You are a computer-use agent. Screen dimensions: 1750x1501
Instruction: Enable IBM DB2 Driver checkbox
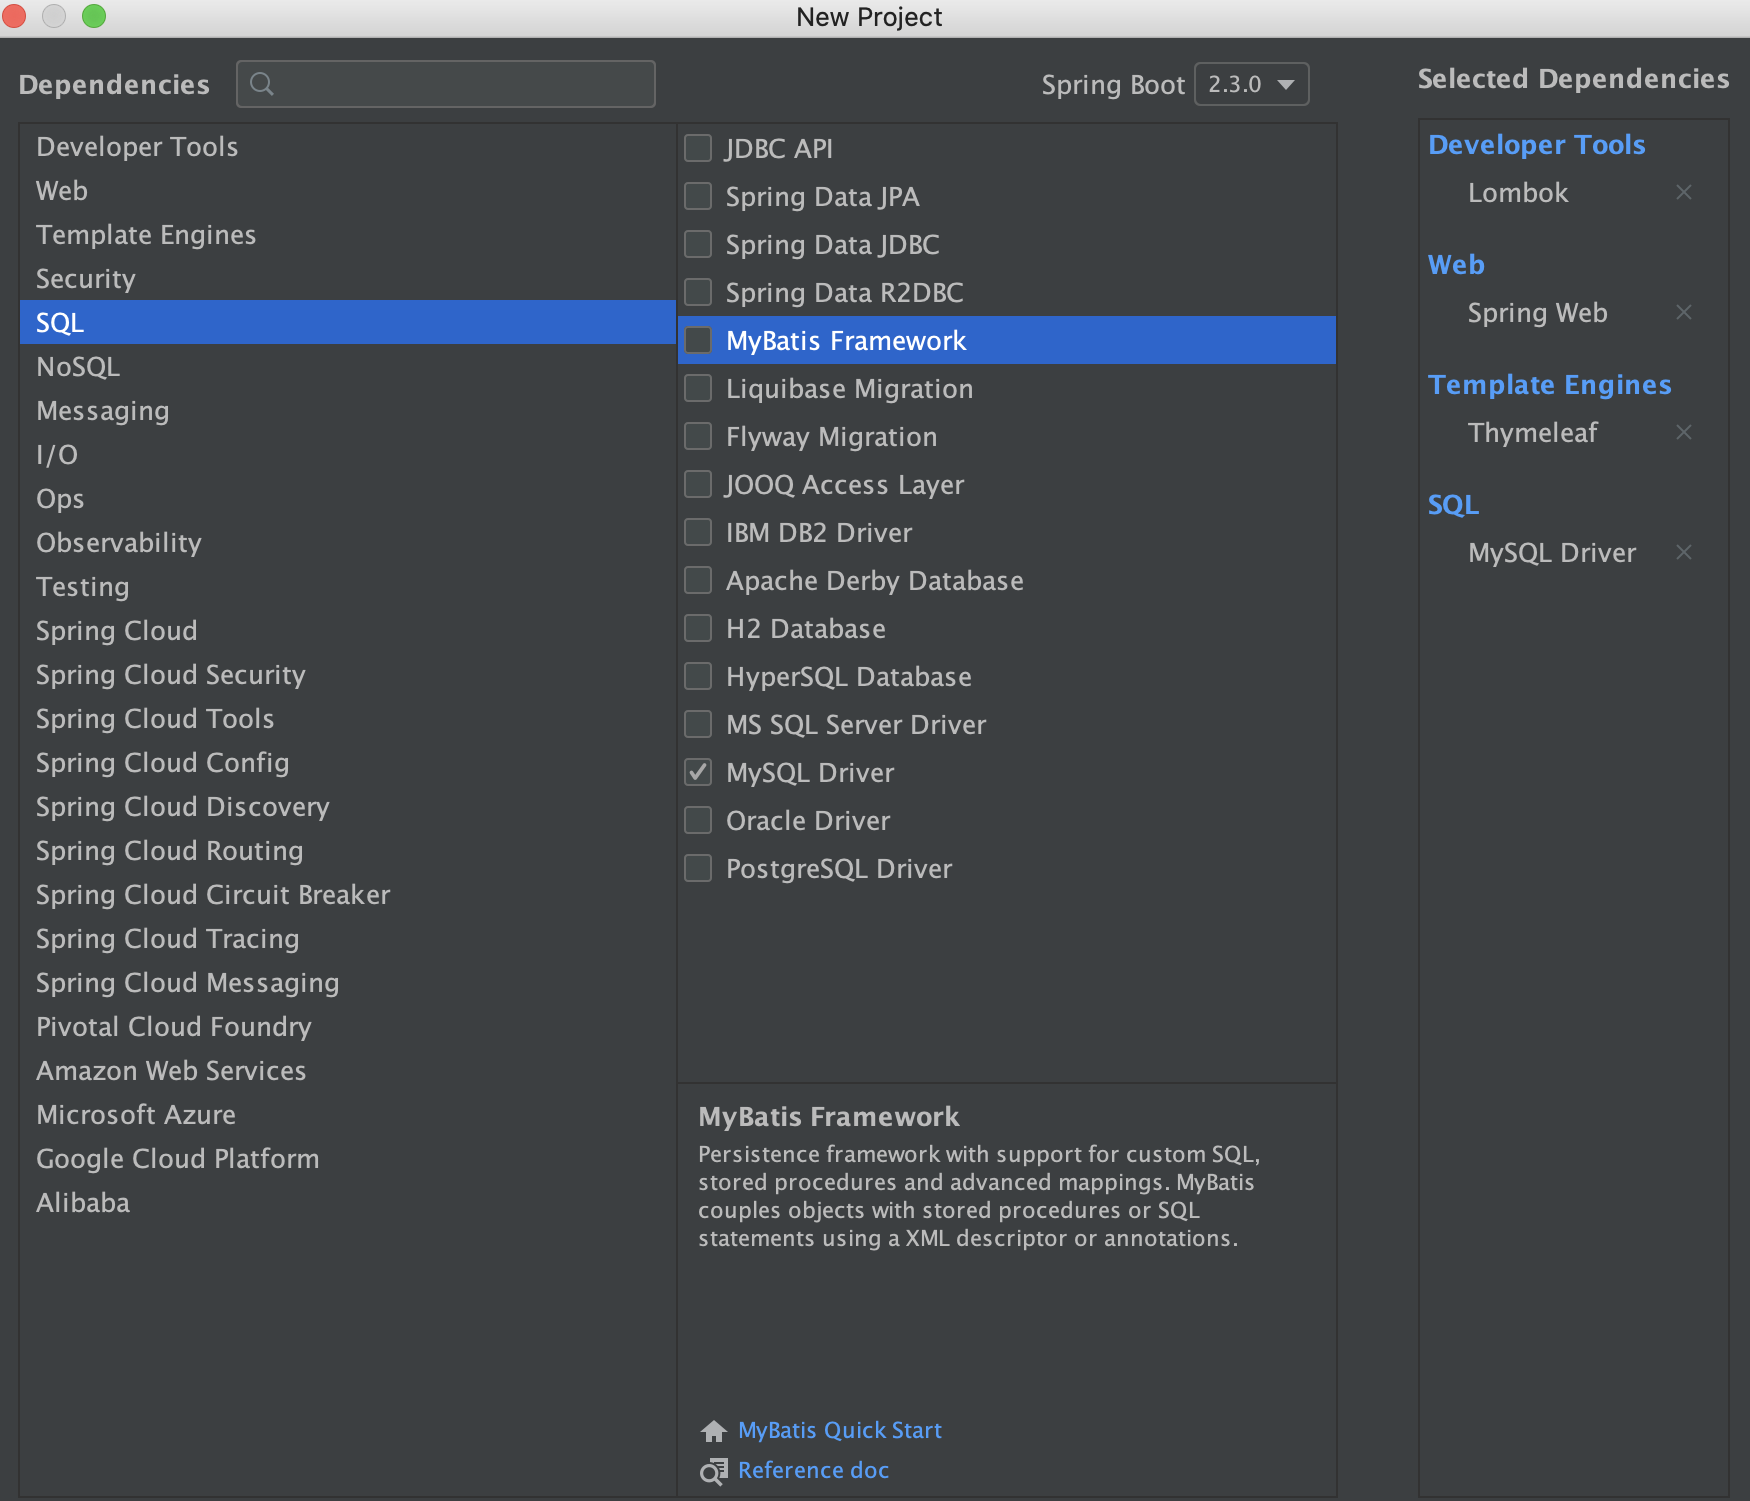[x=698, y=532]
